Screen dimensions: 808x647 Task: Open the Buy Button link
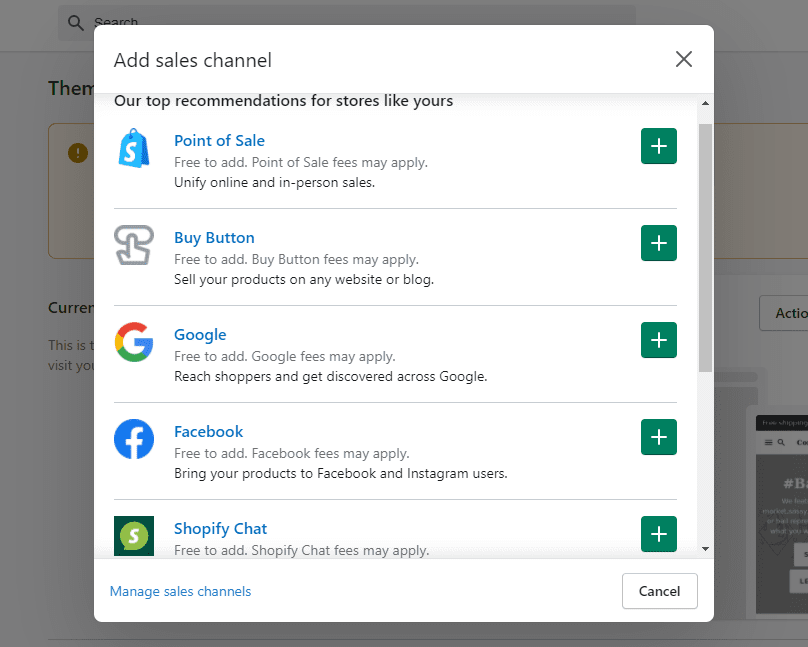click(214, 237)
